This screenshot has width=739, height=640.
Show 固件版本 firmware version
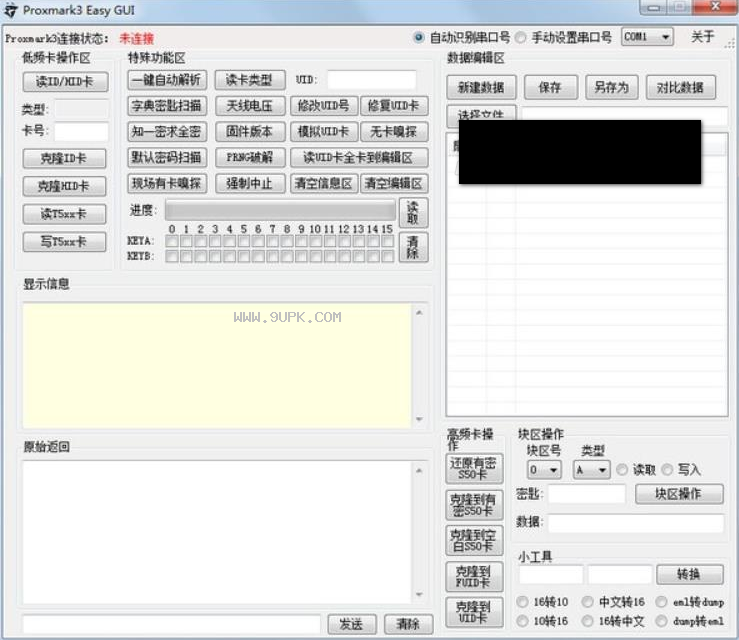coord(250,131)
